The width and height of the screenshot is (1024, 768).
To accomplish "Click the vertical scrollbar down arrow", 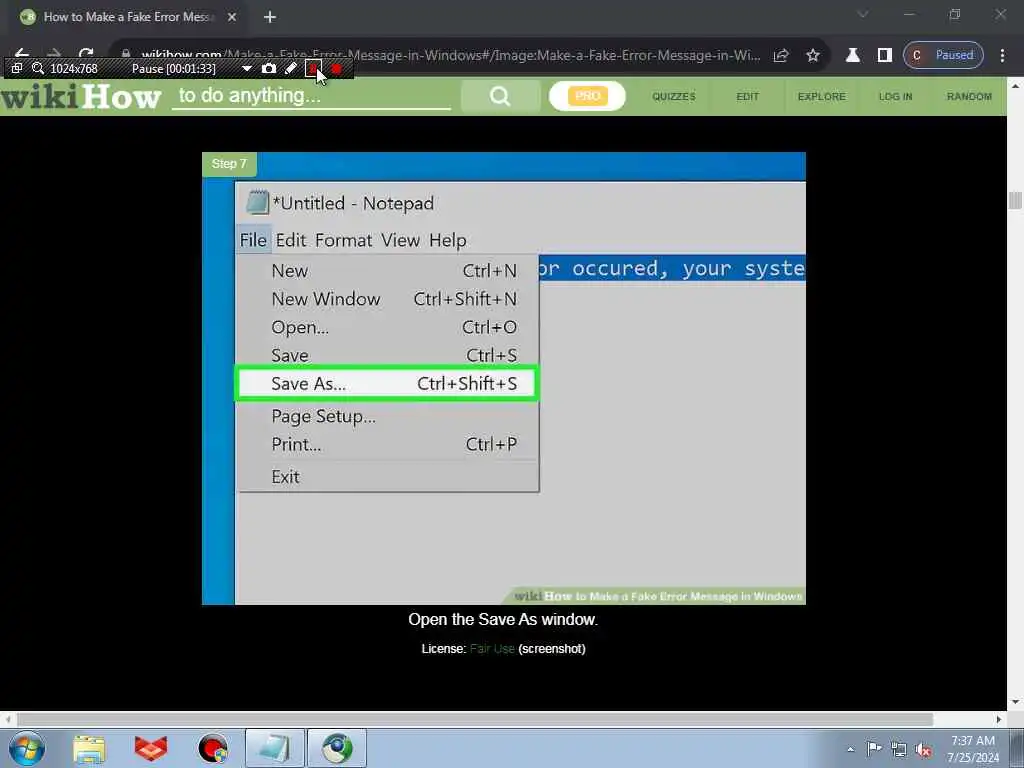I will (1015, 703).
